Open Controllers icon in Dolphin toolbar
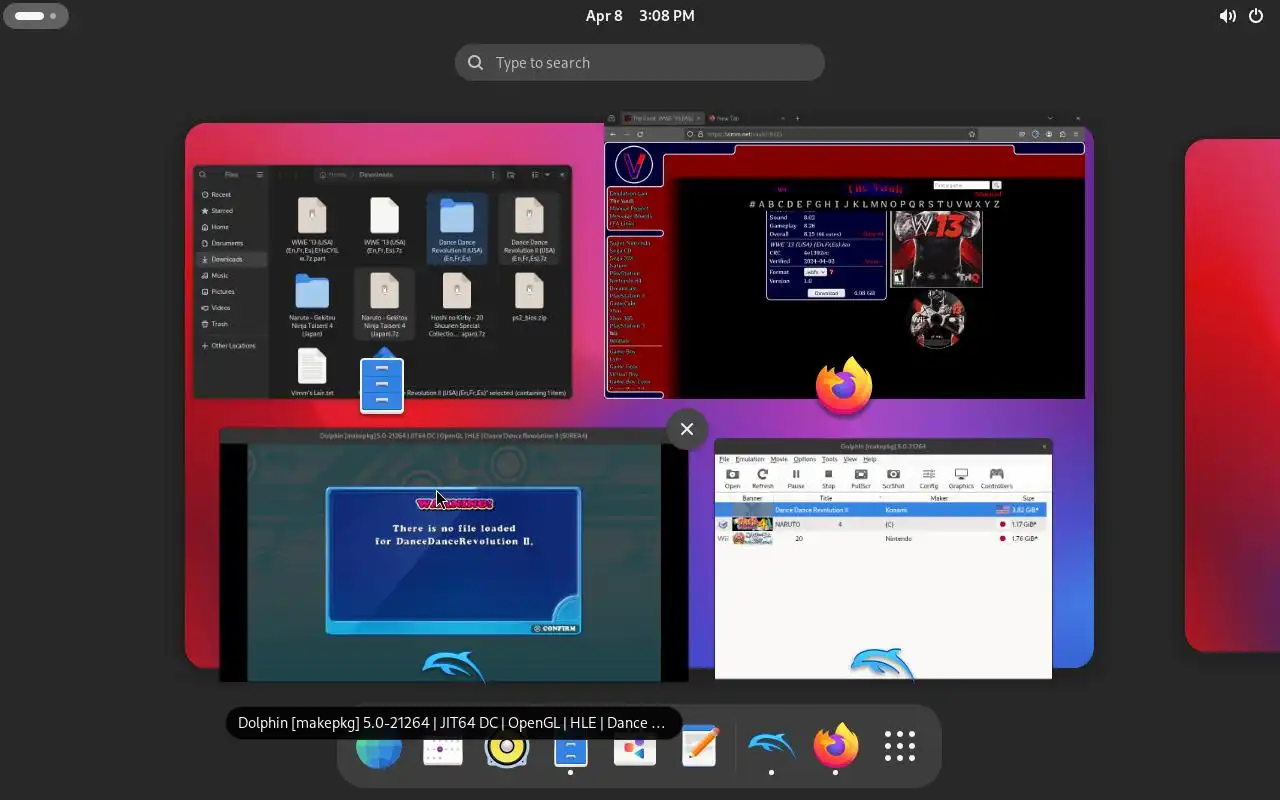Screen dimensions: 1280x800 tap(996, 478)
